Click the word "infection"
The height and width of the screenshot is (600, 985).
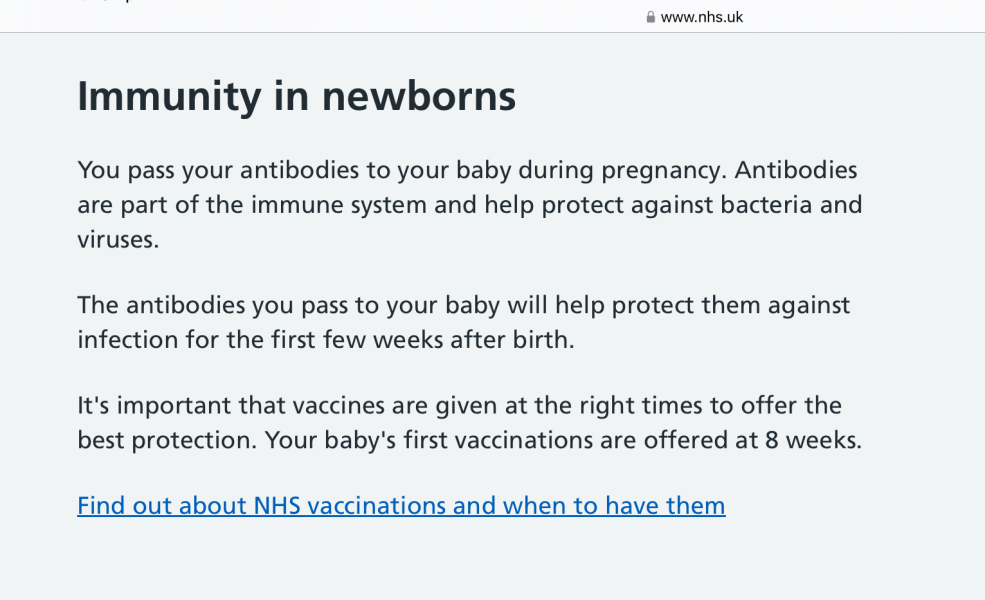[127, 340]
